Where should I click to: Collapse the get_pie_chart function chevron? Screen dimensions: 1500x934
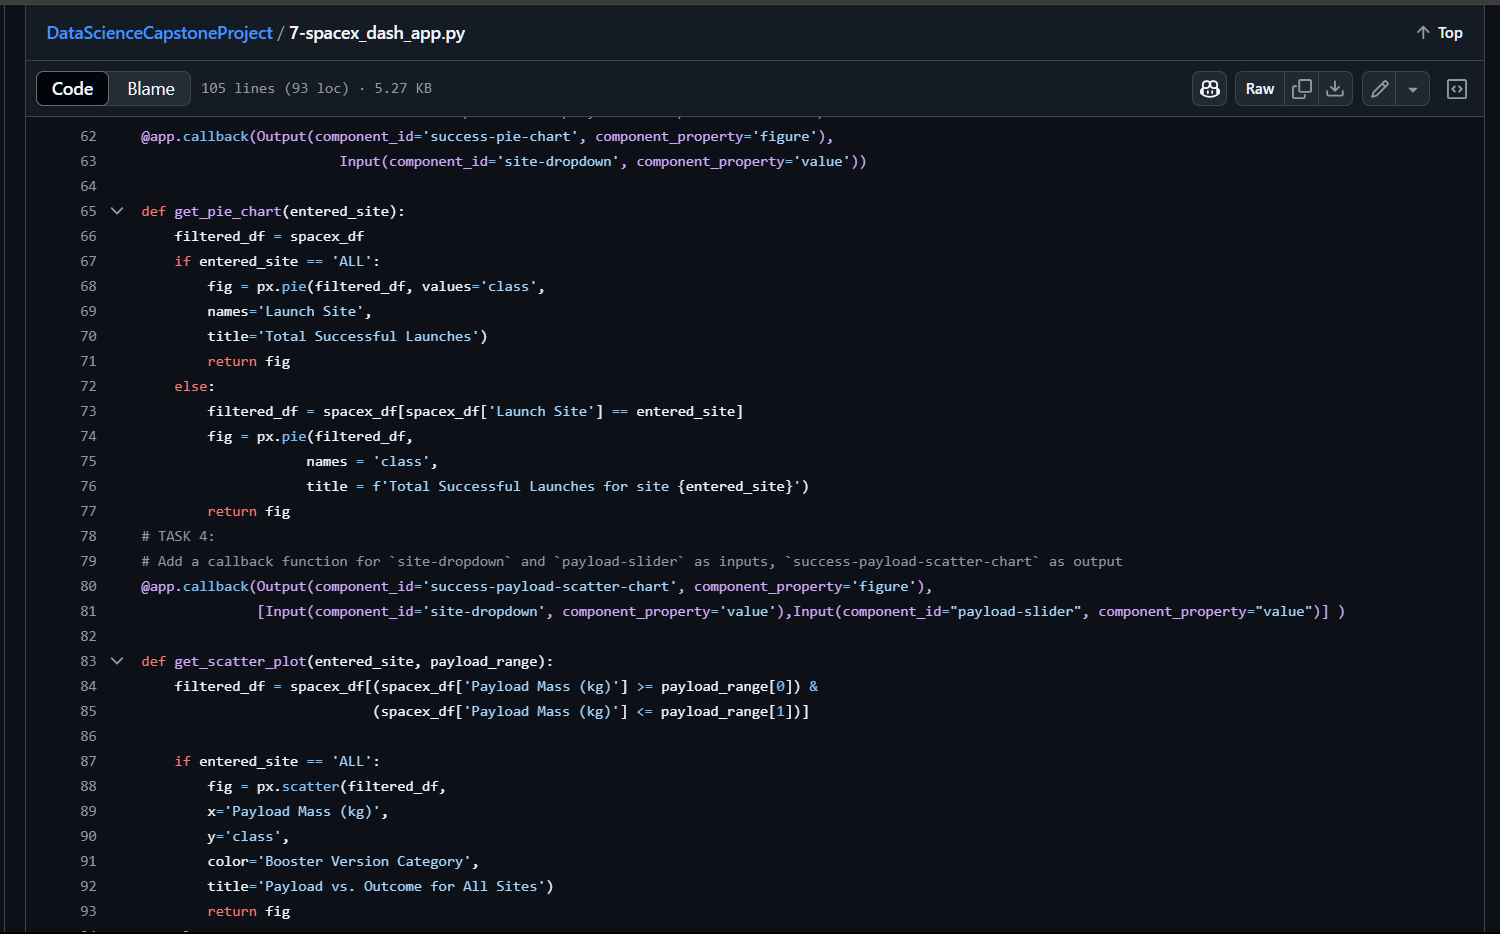click(x=117, y=211)
